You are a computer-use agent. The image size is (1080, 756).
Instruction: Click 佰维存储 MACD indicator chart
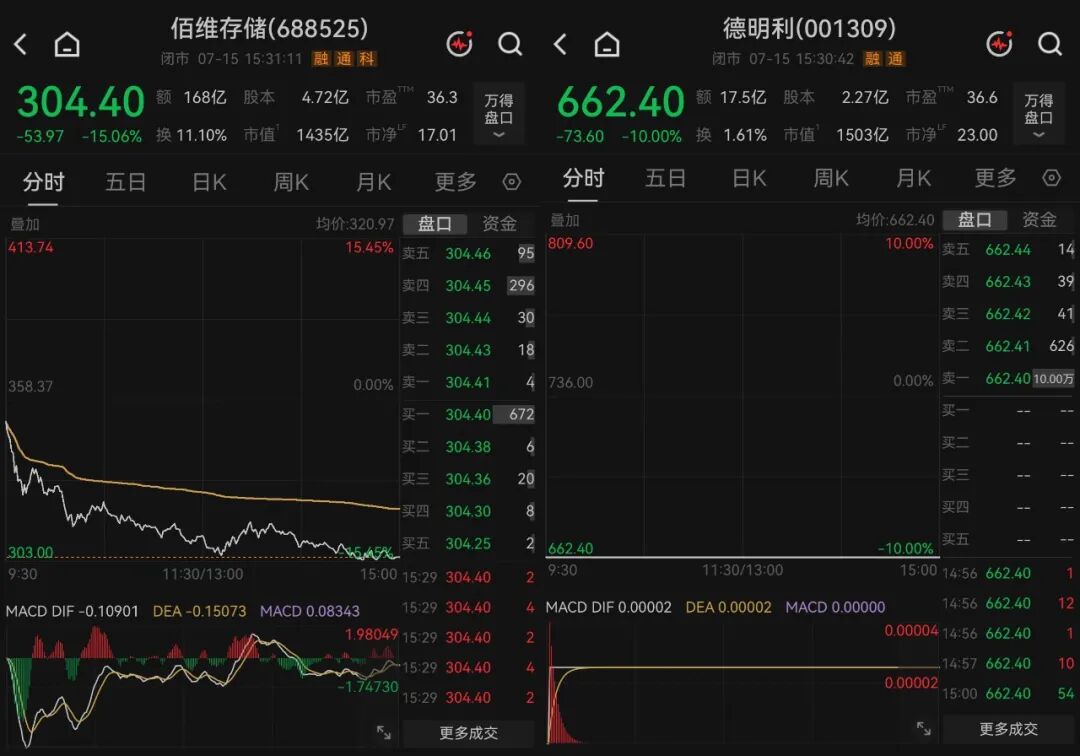tap(202, 686)
